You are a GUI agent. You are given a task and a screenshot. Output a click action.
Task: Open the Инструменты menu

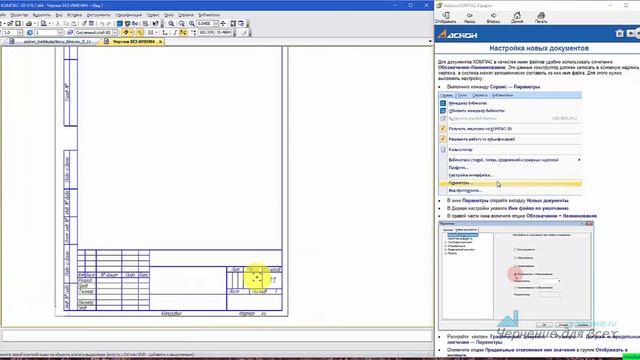tap(98, 15)
